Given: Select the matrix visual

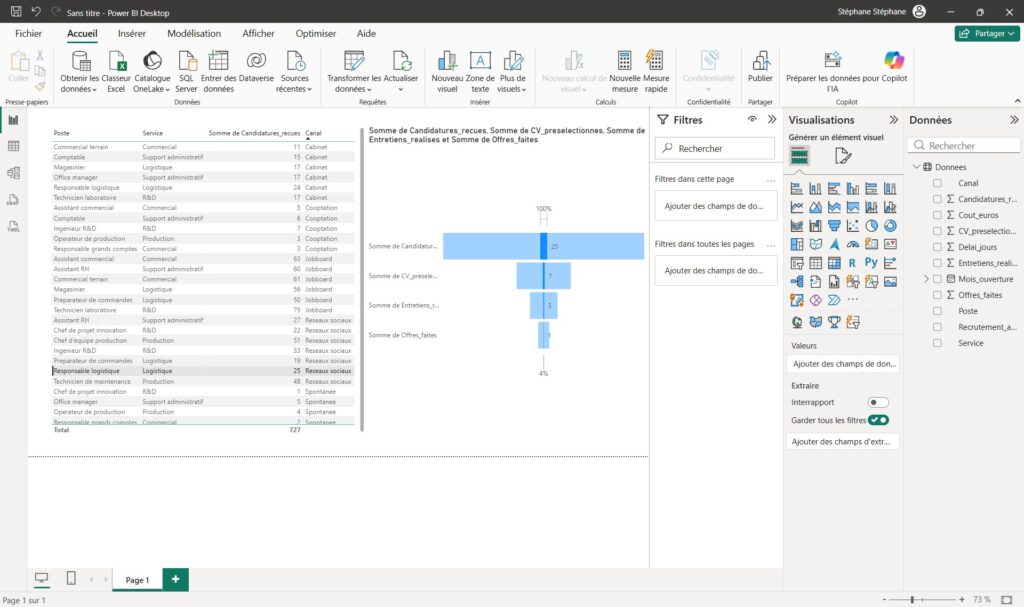Looking at the screenshot, I should [x=834, y=263].
